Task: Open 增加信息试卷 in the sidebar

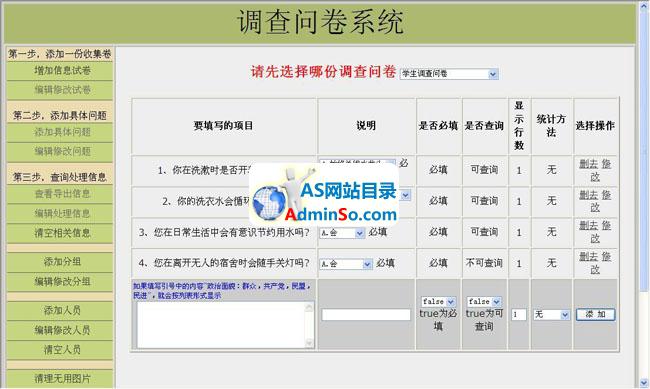Action: tap(62, 71)
